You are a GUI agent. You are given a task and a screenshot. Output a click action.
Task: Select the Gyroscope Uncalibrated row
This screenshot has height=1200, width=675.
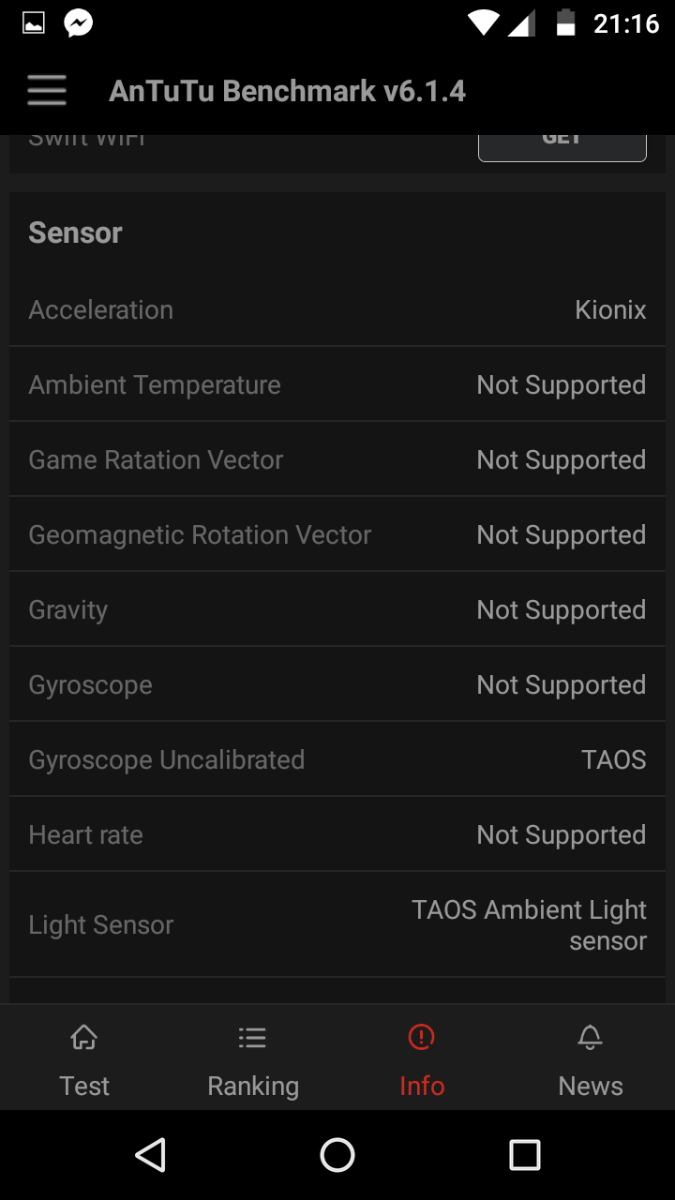click(x=337, y=760)
